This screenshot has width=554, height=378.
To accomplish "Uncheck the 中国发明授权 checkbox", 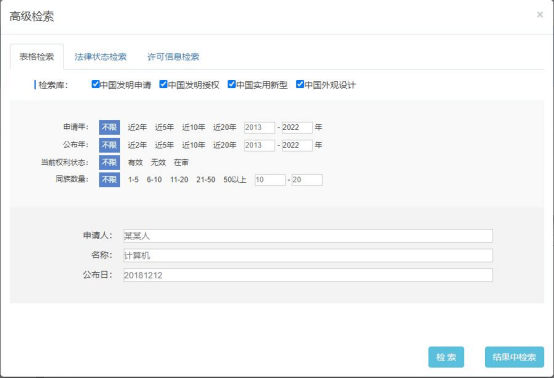I will [163, 84].
